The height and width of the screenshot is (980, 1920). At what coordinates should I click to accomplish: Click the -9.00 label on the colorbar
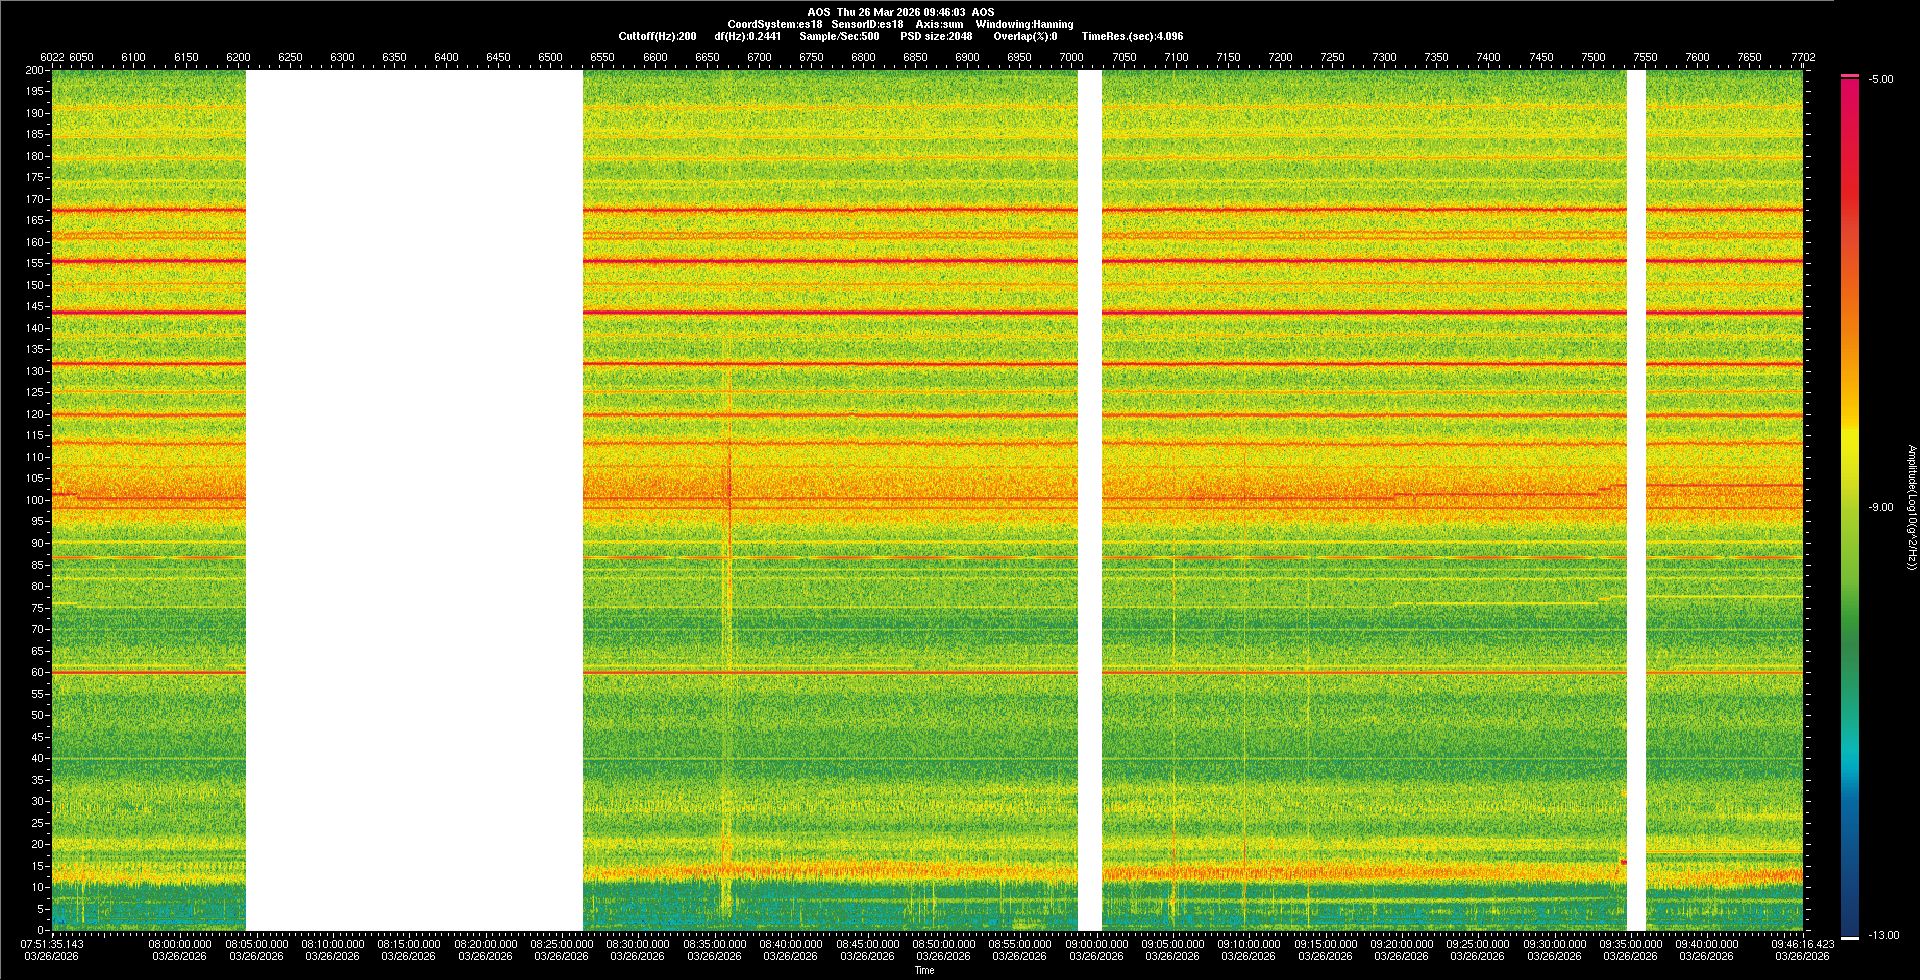tap(1880, 508)
